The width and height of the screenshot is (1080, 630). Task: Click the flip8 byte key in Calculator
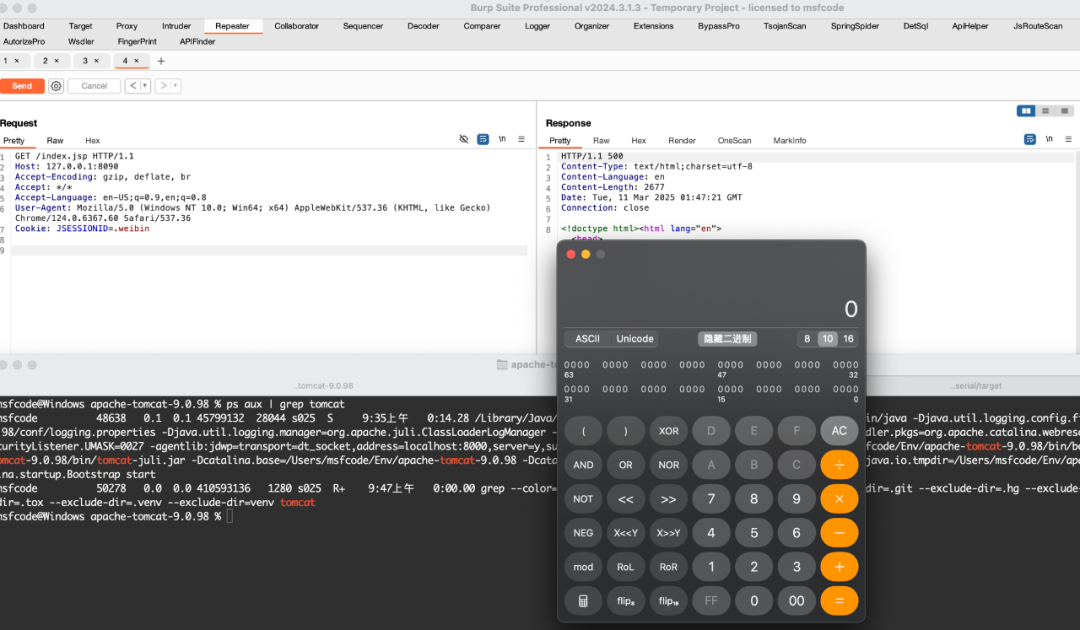[625, 601]
